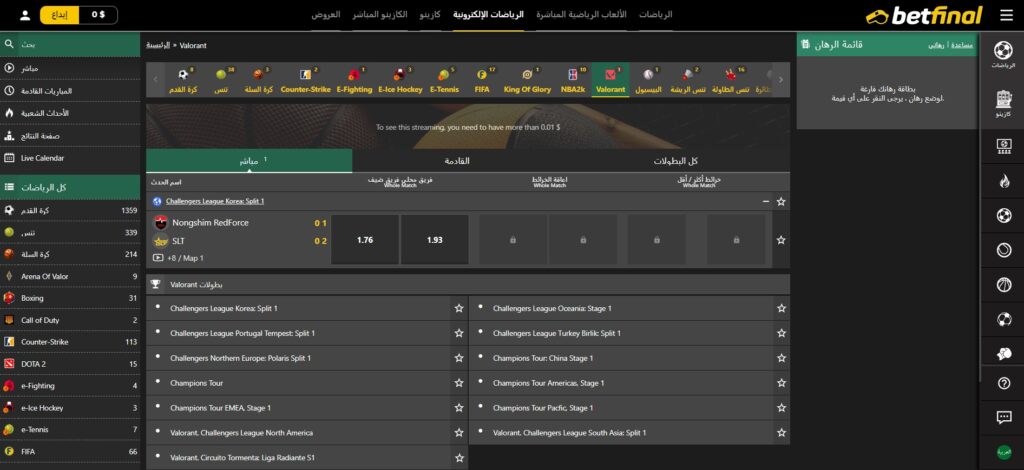Screen dimensions: 1024x470
Task: Open the live chat speech bubble icon
Action: (x=1004, y=417)
